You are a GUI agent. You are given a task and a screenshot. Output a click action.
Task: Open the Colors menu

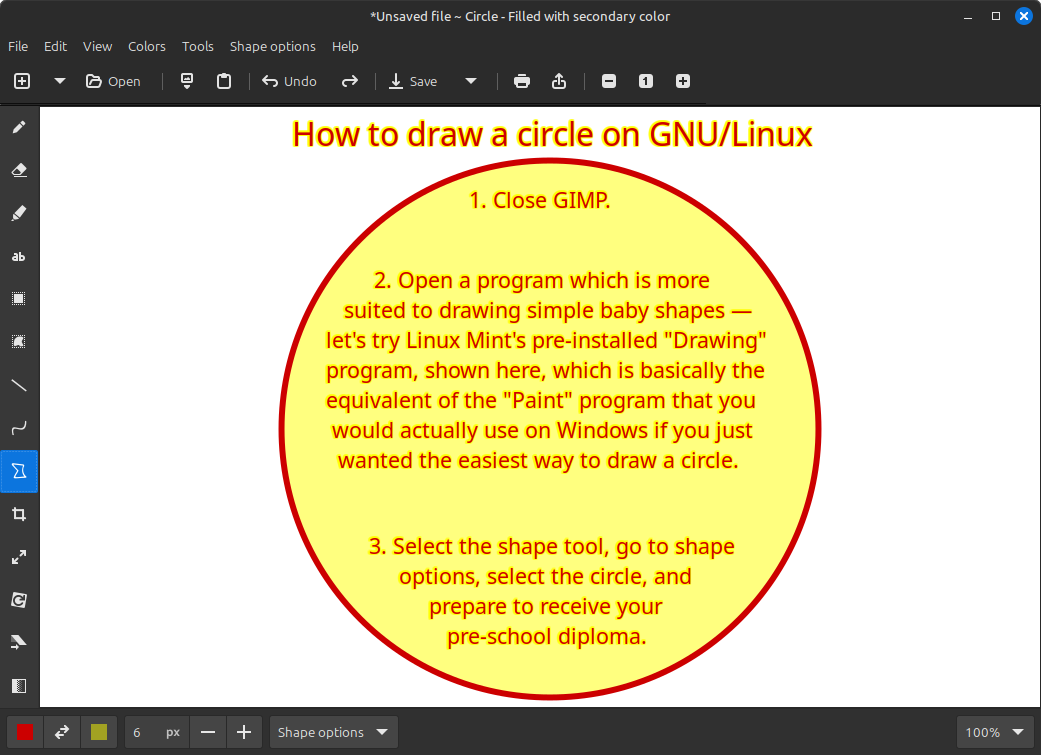click(147, 46)
